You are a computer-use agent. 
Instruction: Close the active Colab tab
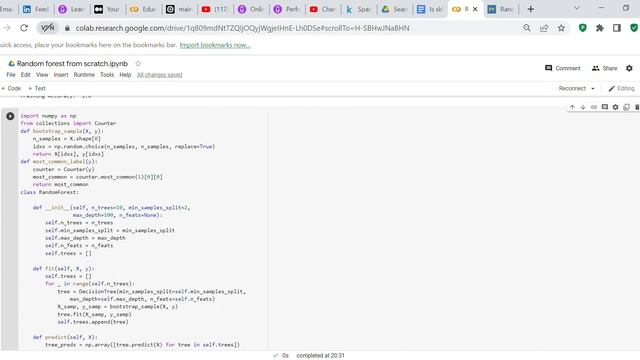pyautogui.click(x=475, y=9)
